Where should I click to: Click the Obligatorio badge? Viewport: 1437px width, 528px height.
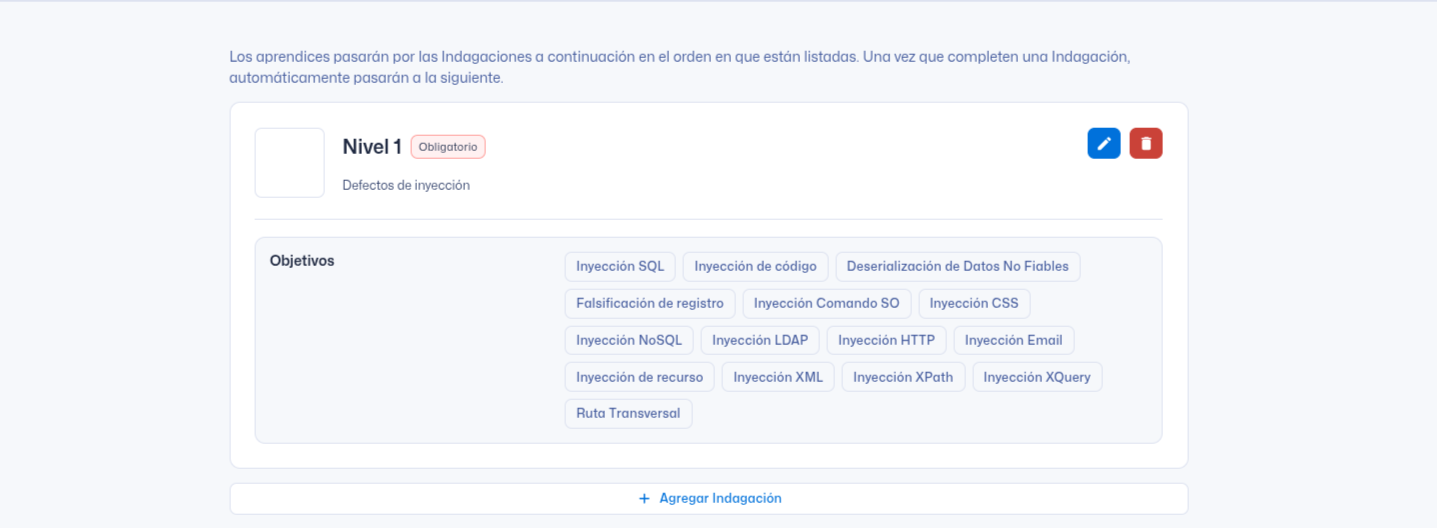click(448, 147)
